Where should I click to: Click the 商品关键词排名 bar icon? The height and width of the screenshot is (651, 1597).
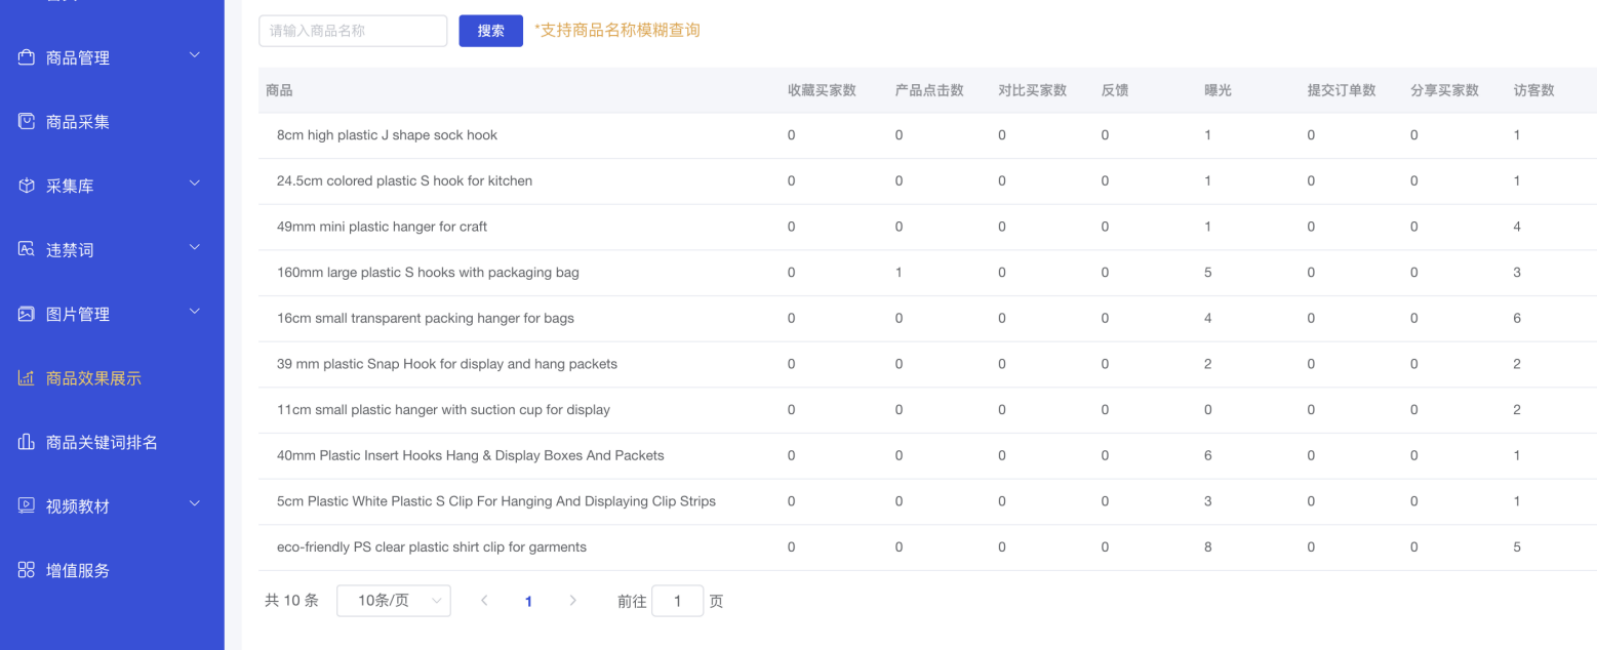[26, 441]
